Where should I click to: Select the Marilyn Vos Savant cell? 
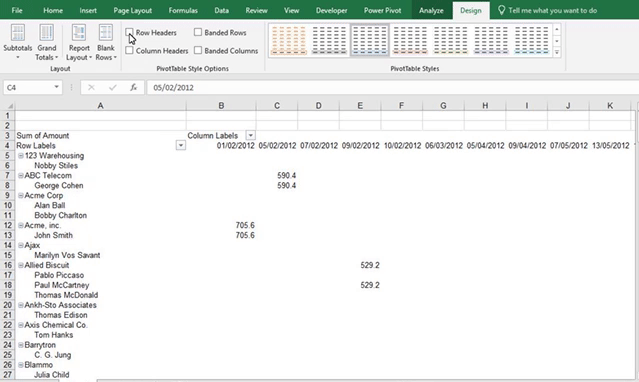click(67, 255)
